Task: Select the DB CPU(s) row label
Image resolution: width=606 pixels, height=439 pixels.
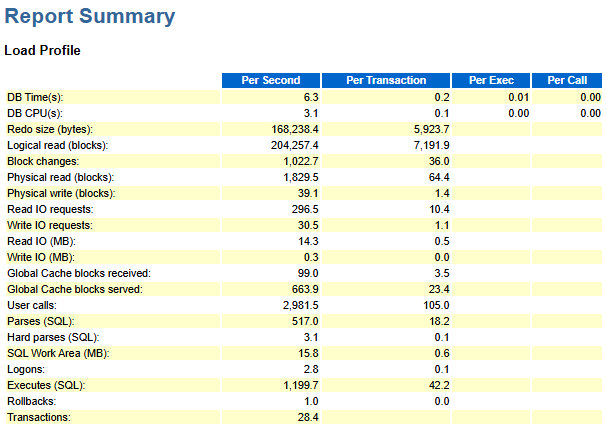Action: coord(35,113)
